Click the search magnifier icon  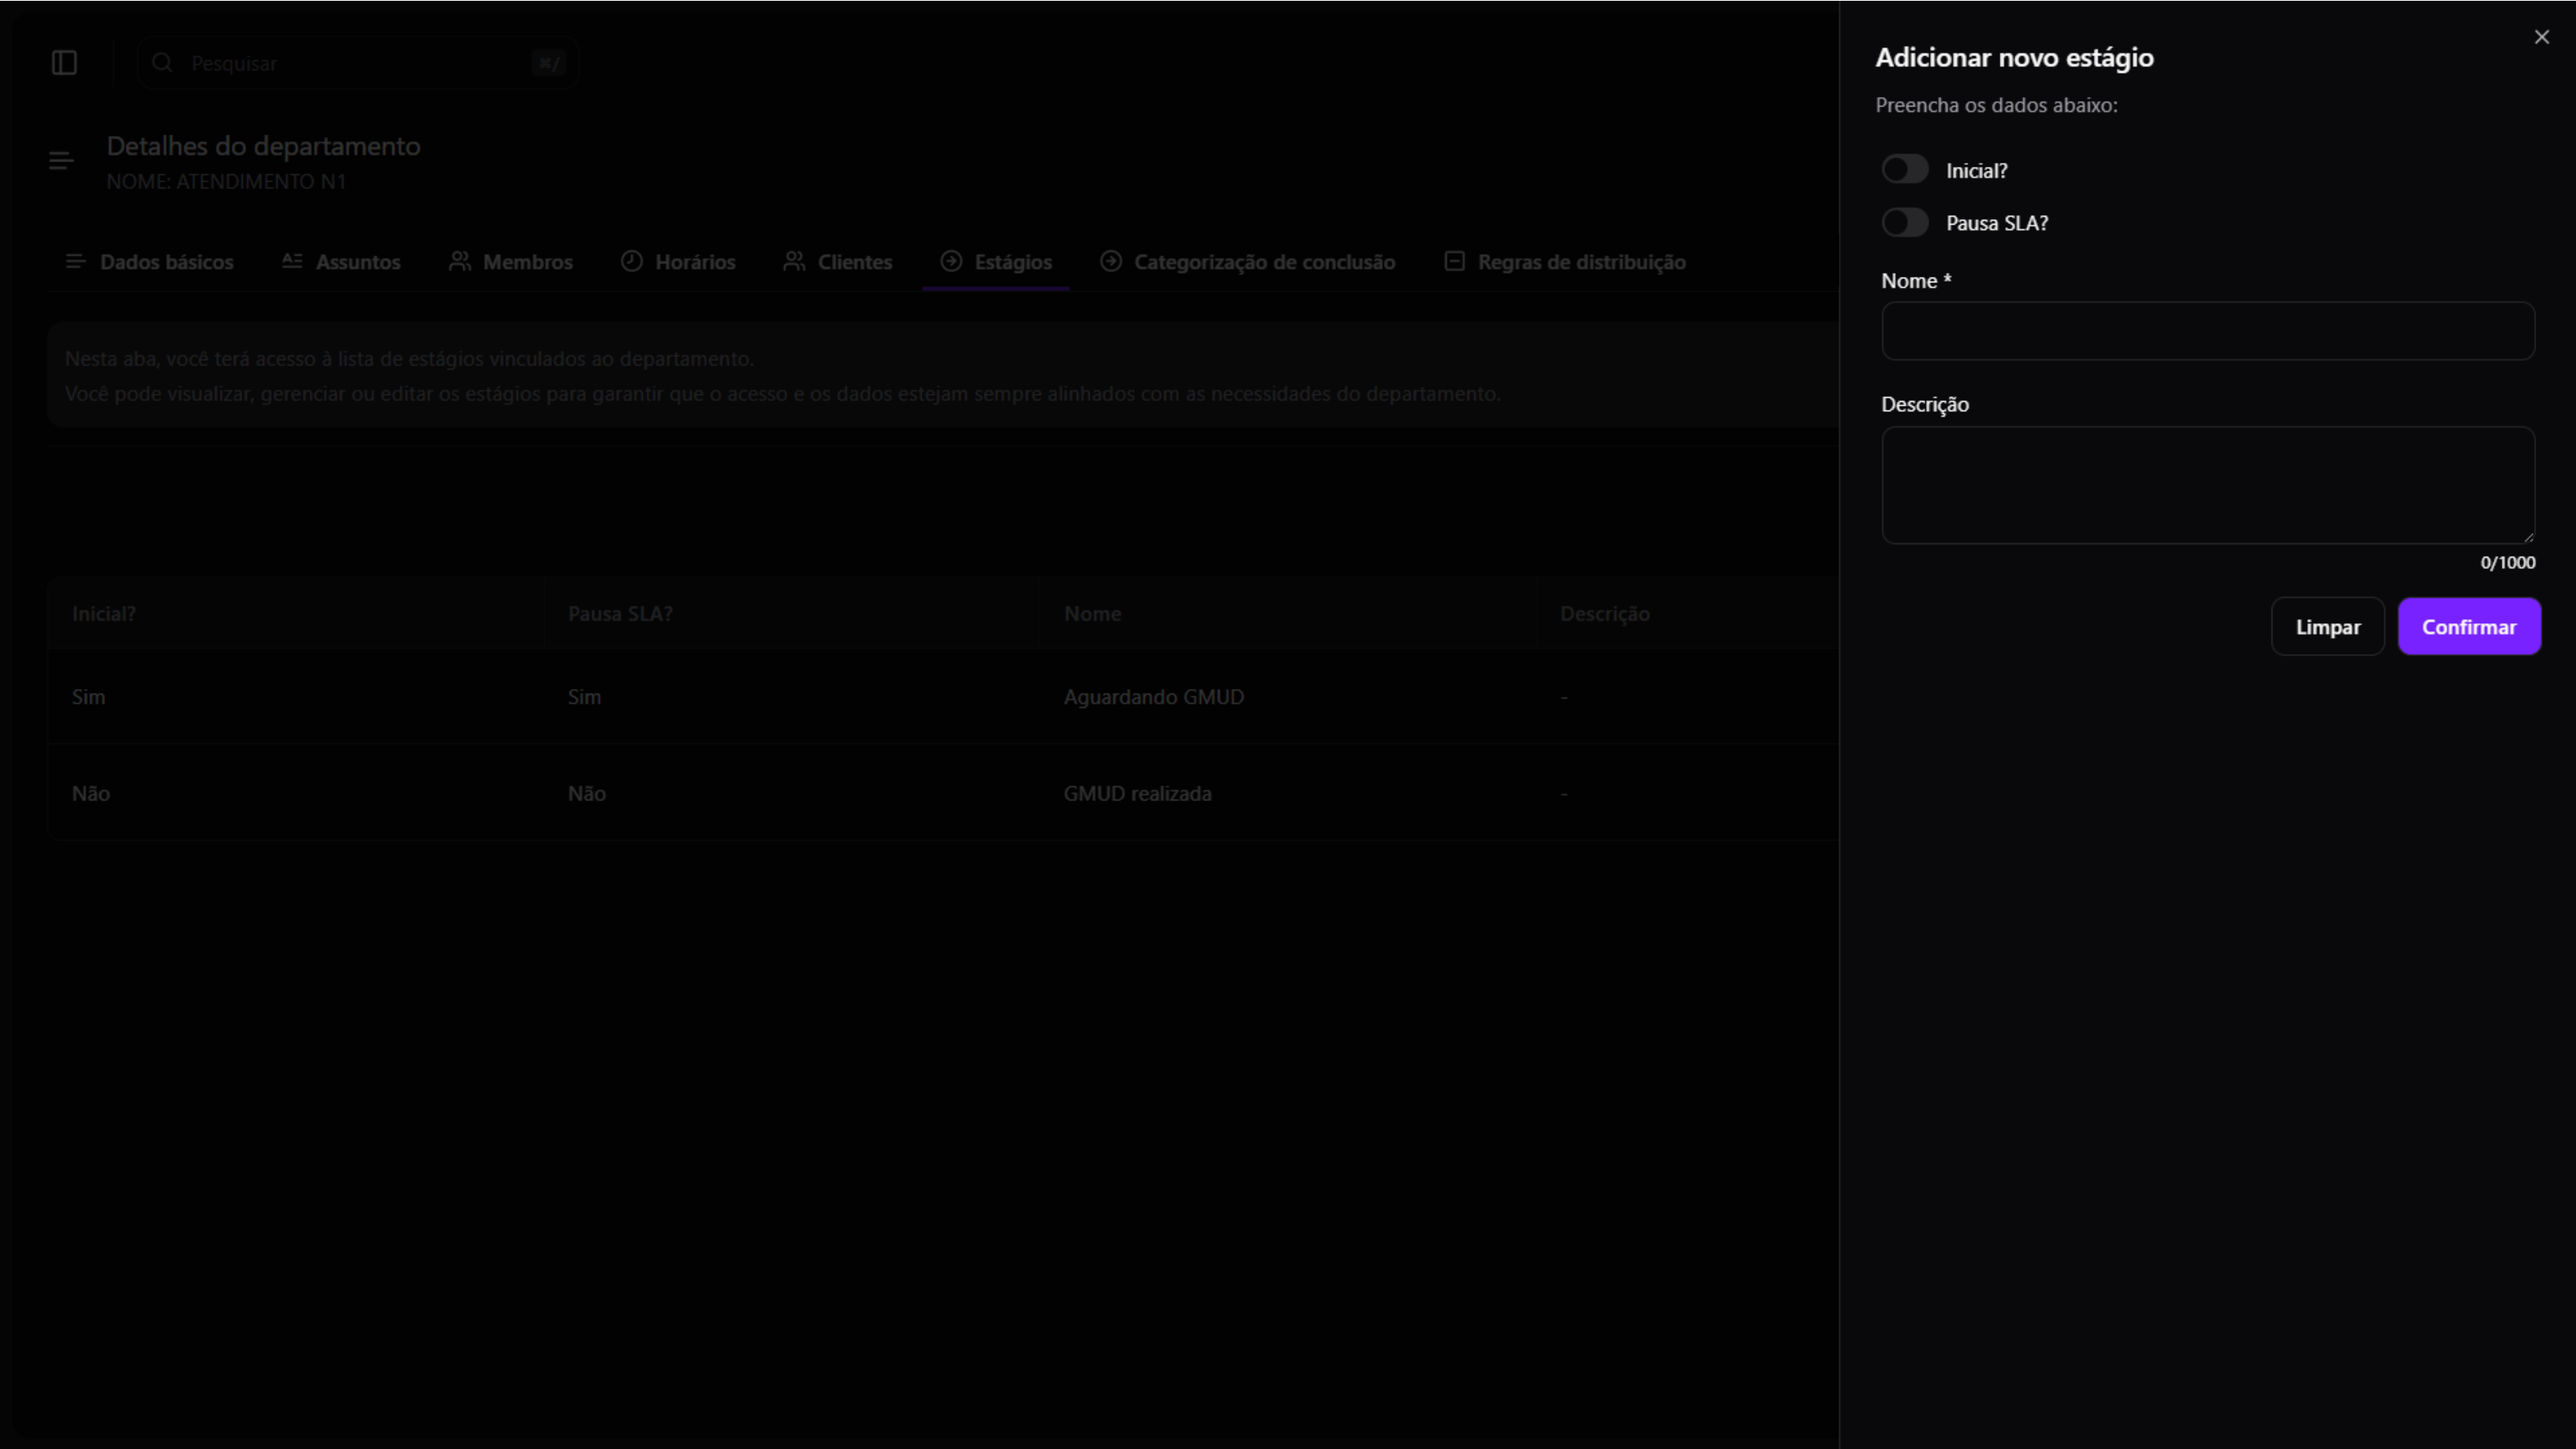point(162,63)
